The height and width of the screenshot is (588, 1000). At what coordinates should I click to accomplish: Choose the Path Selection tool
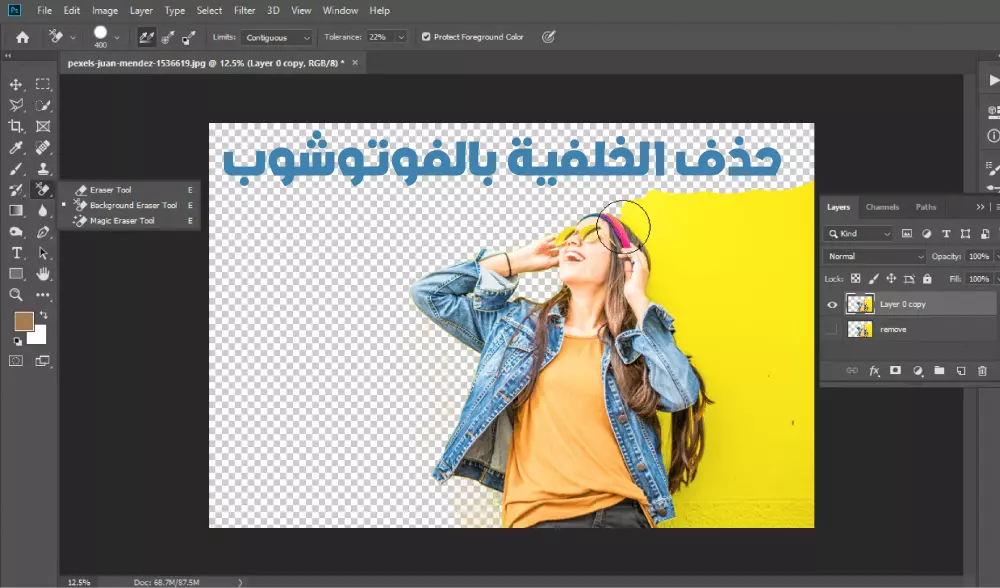pyautogui.click(x=43, y=253)
